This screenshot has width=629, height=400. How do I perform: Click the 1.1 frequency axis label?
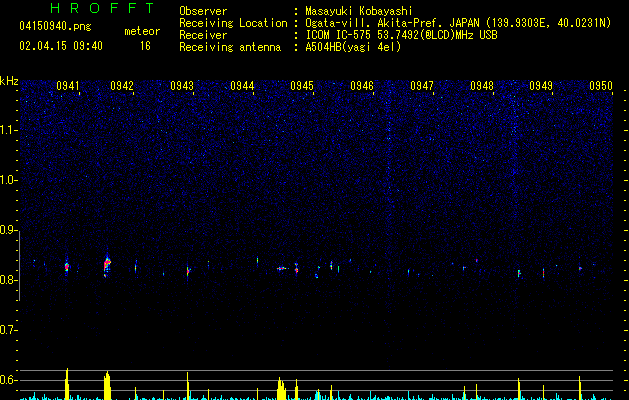[9, 130]
